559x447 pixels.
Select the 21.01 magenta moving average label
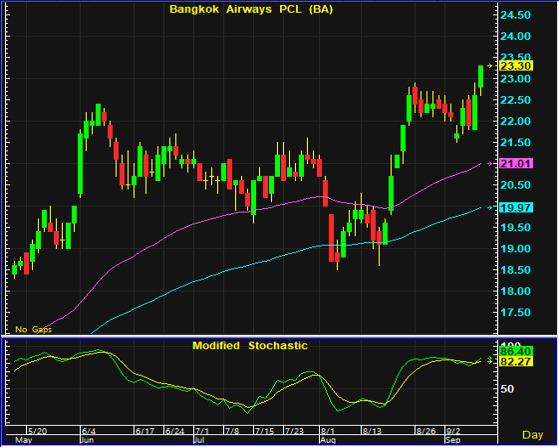[516, 164]
